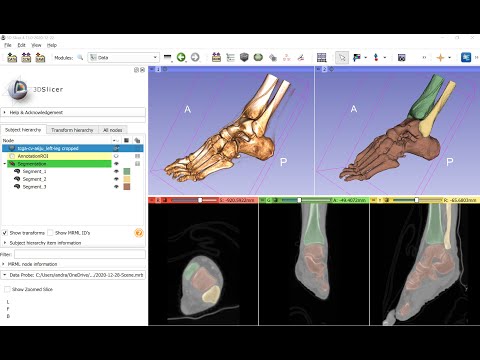Go forward to next module (gray arrow)
The height and width of the screenshot is (360, 480).
(195, 57)
